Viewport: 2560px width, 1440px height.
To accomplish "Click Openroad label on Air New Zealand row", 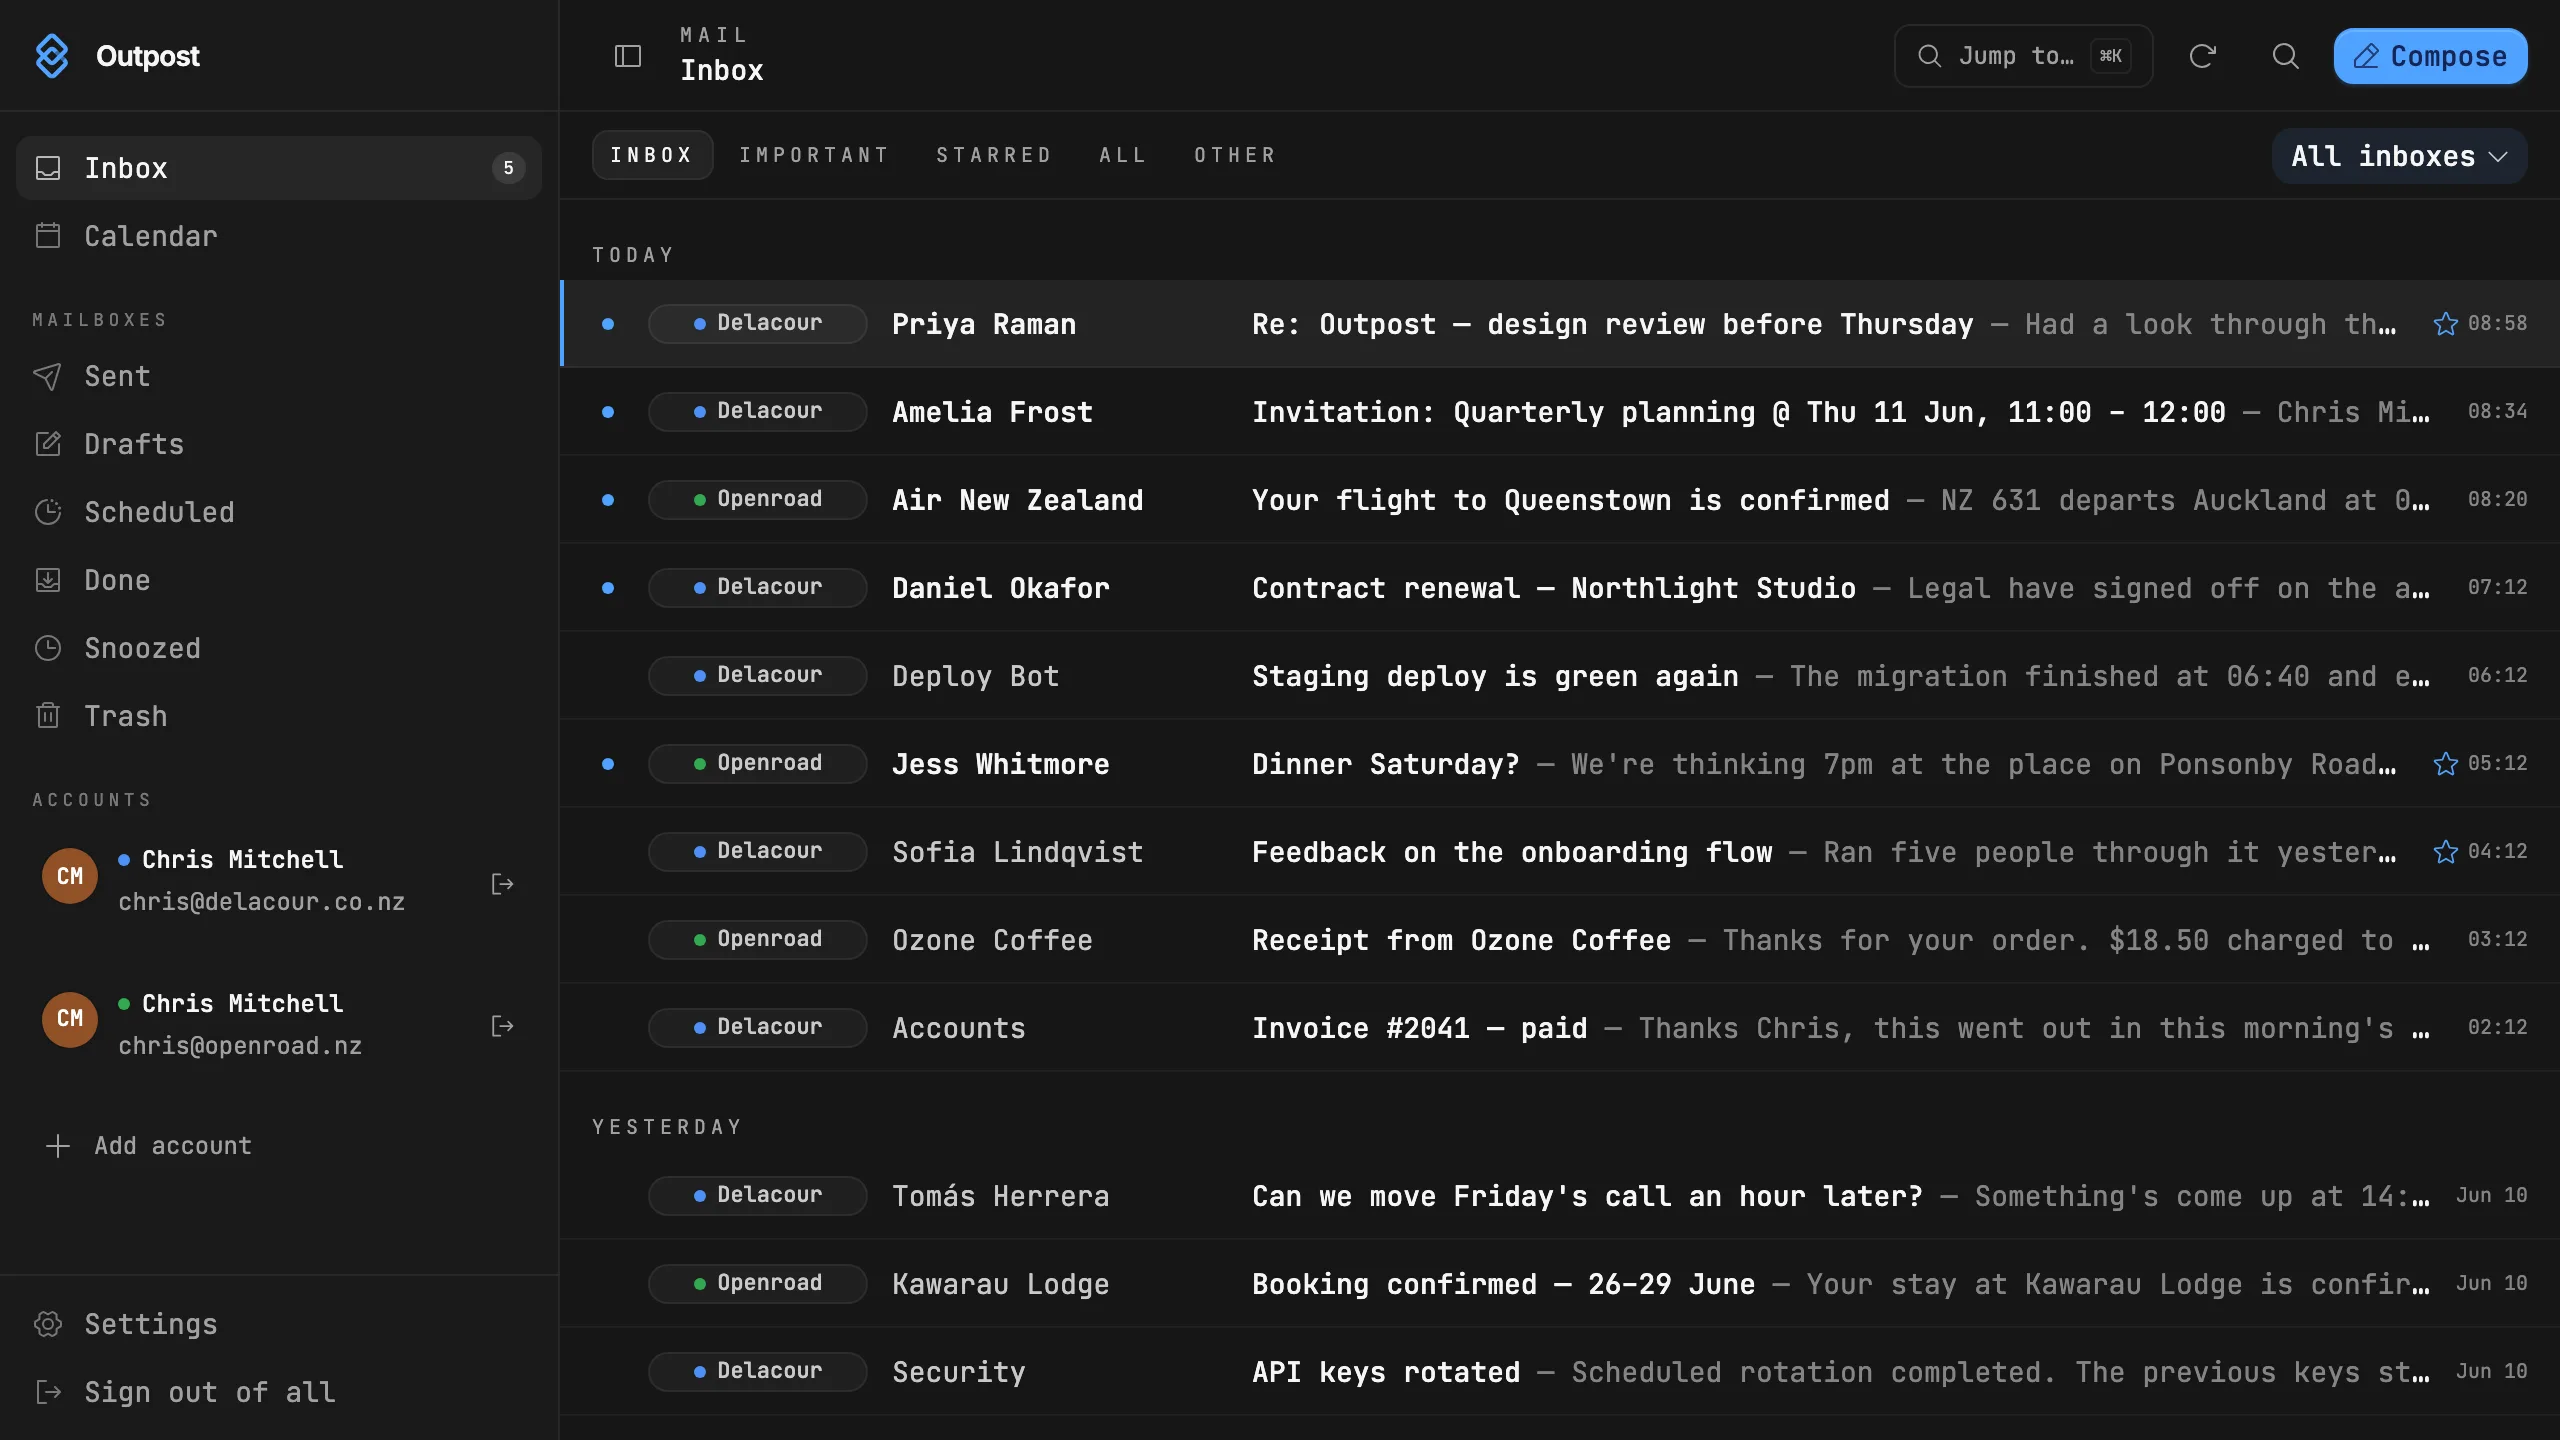I will pyautogui.click(x=757, y=500).
